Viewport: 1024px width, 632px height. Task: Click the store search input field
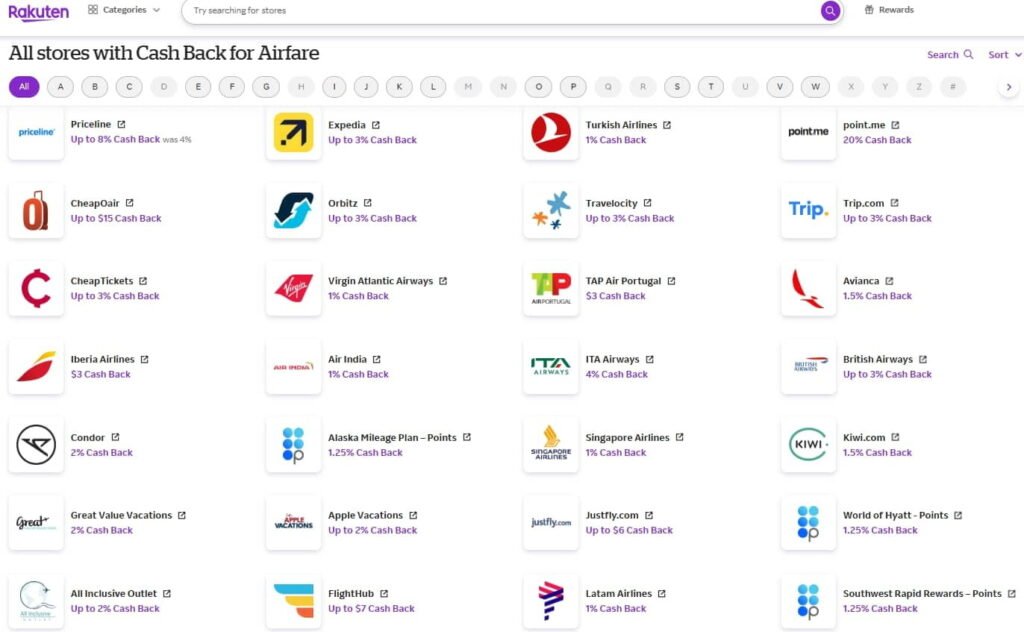point(500,11)
